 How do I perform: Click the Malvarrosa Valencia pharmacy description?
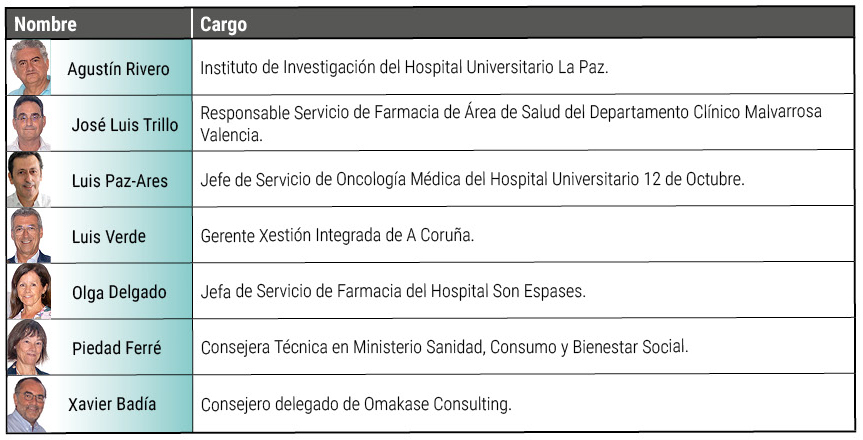click(511, 123)
